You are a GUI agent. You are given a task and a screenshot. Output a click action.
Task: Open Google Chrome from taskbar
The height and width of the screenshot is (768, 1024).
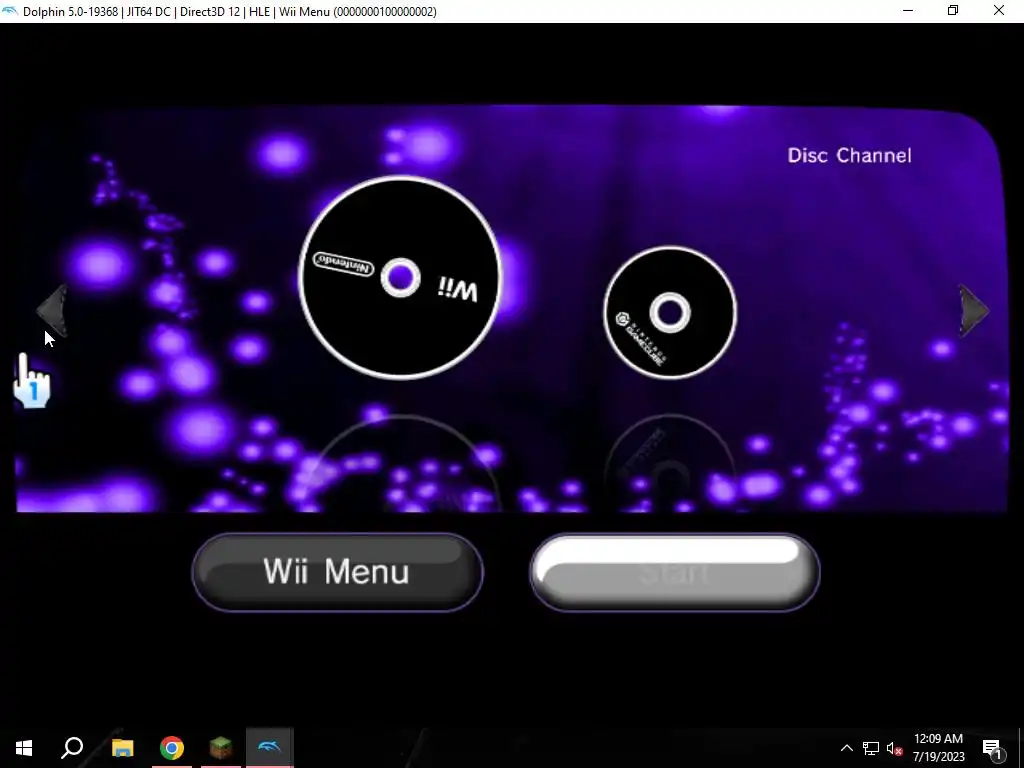[172, 748]
